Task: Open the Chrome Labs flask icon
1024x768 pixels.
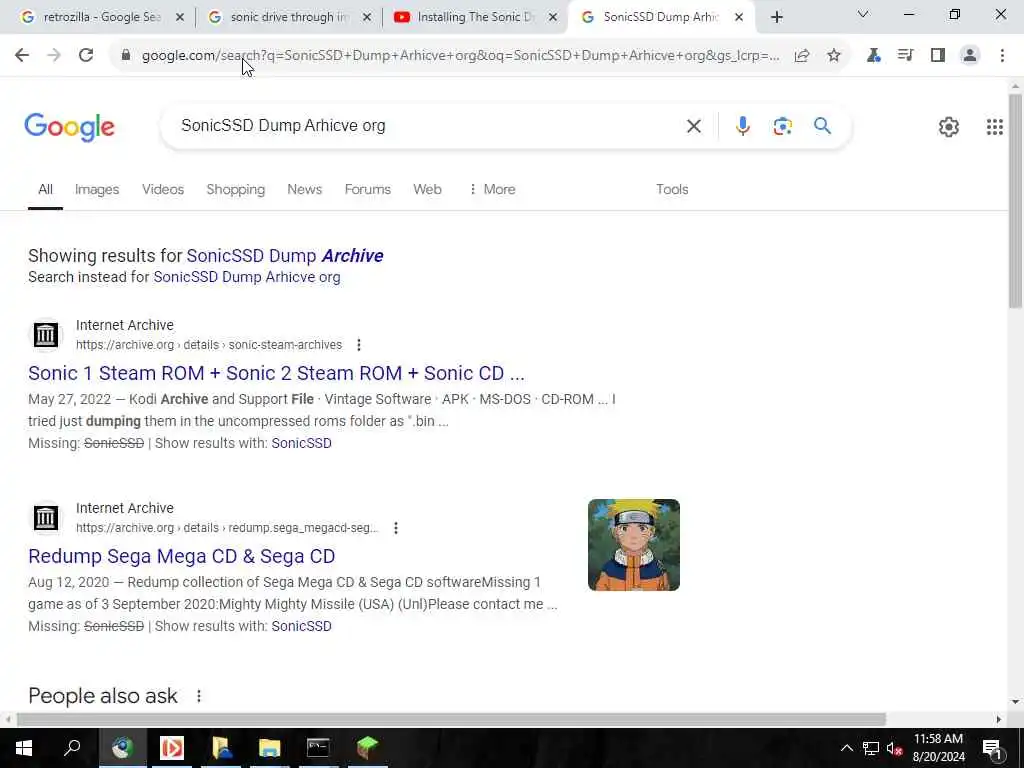Action: 873,56
